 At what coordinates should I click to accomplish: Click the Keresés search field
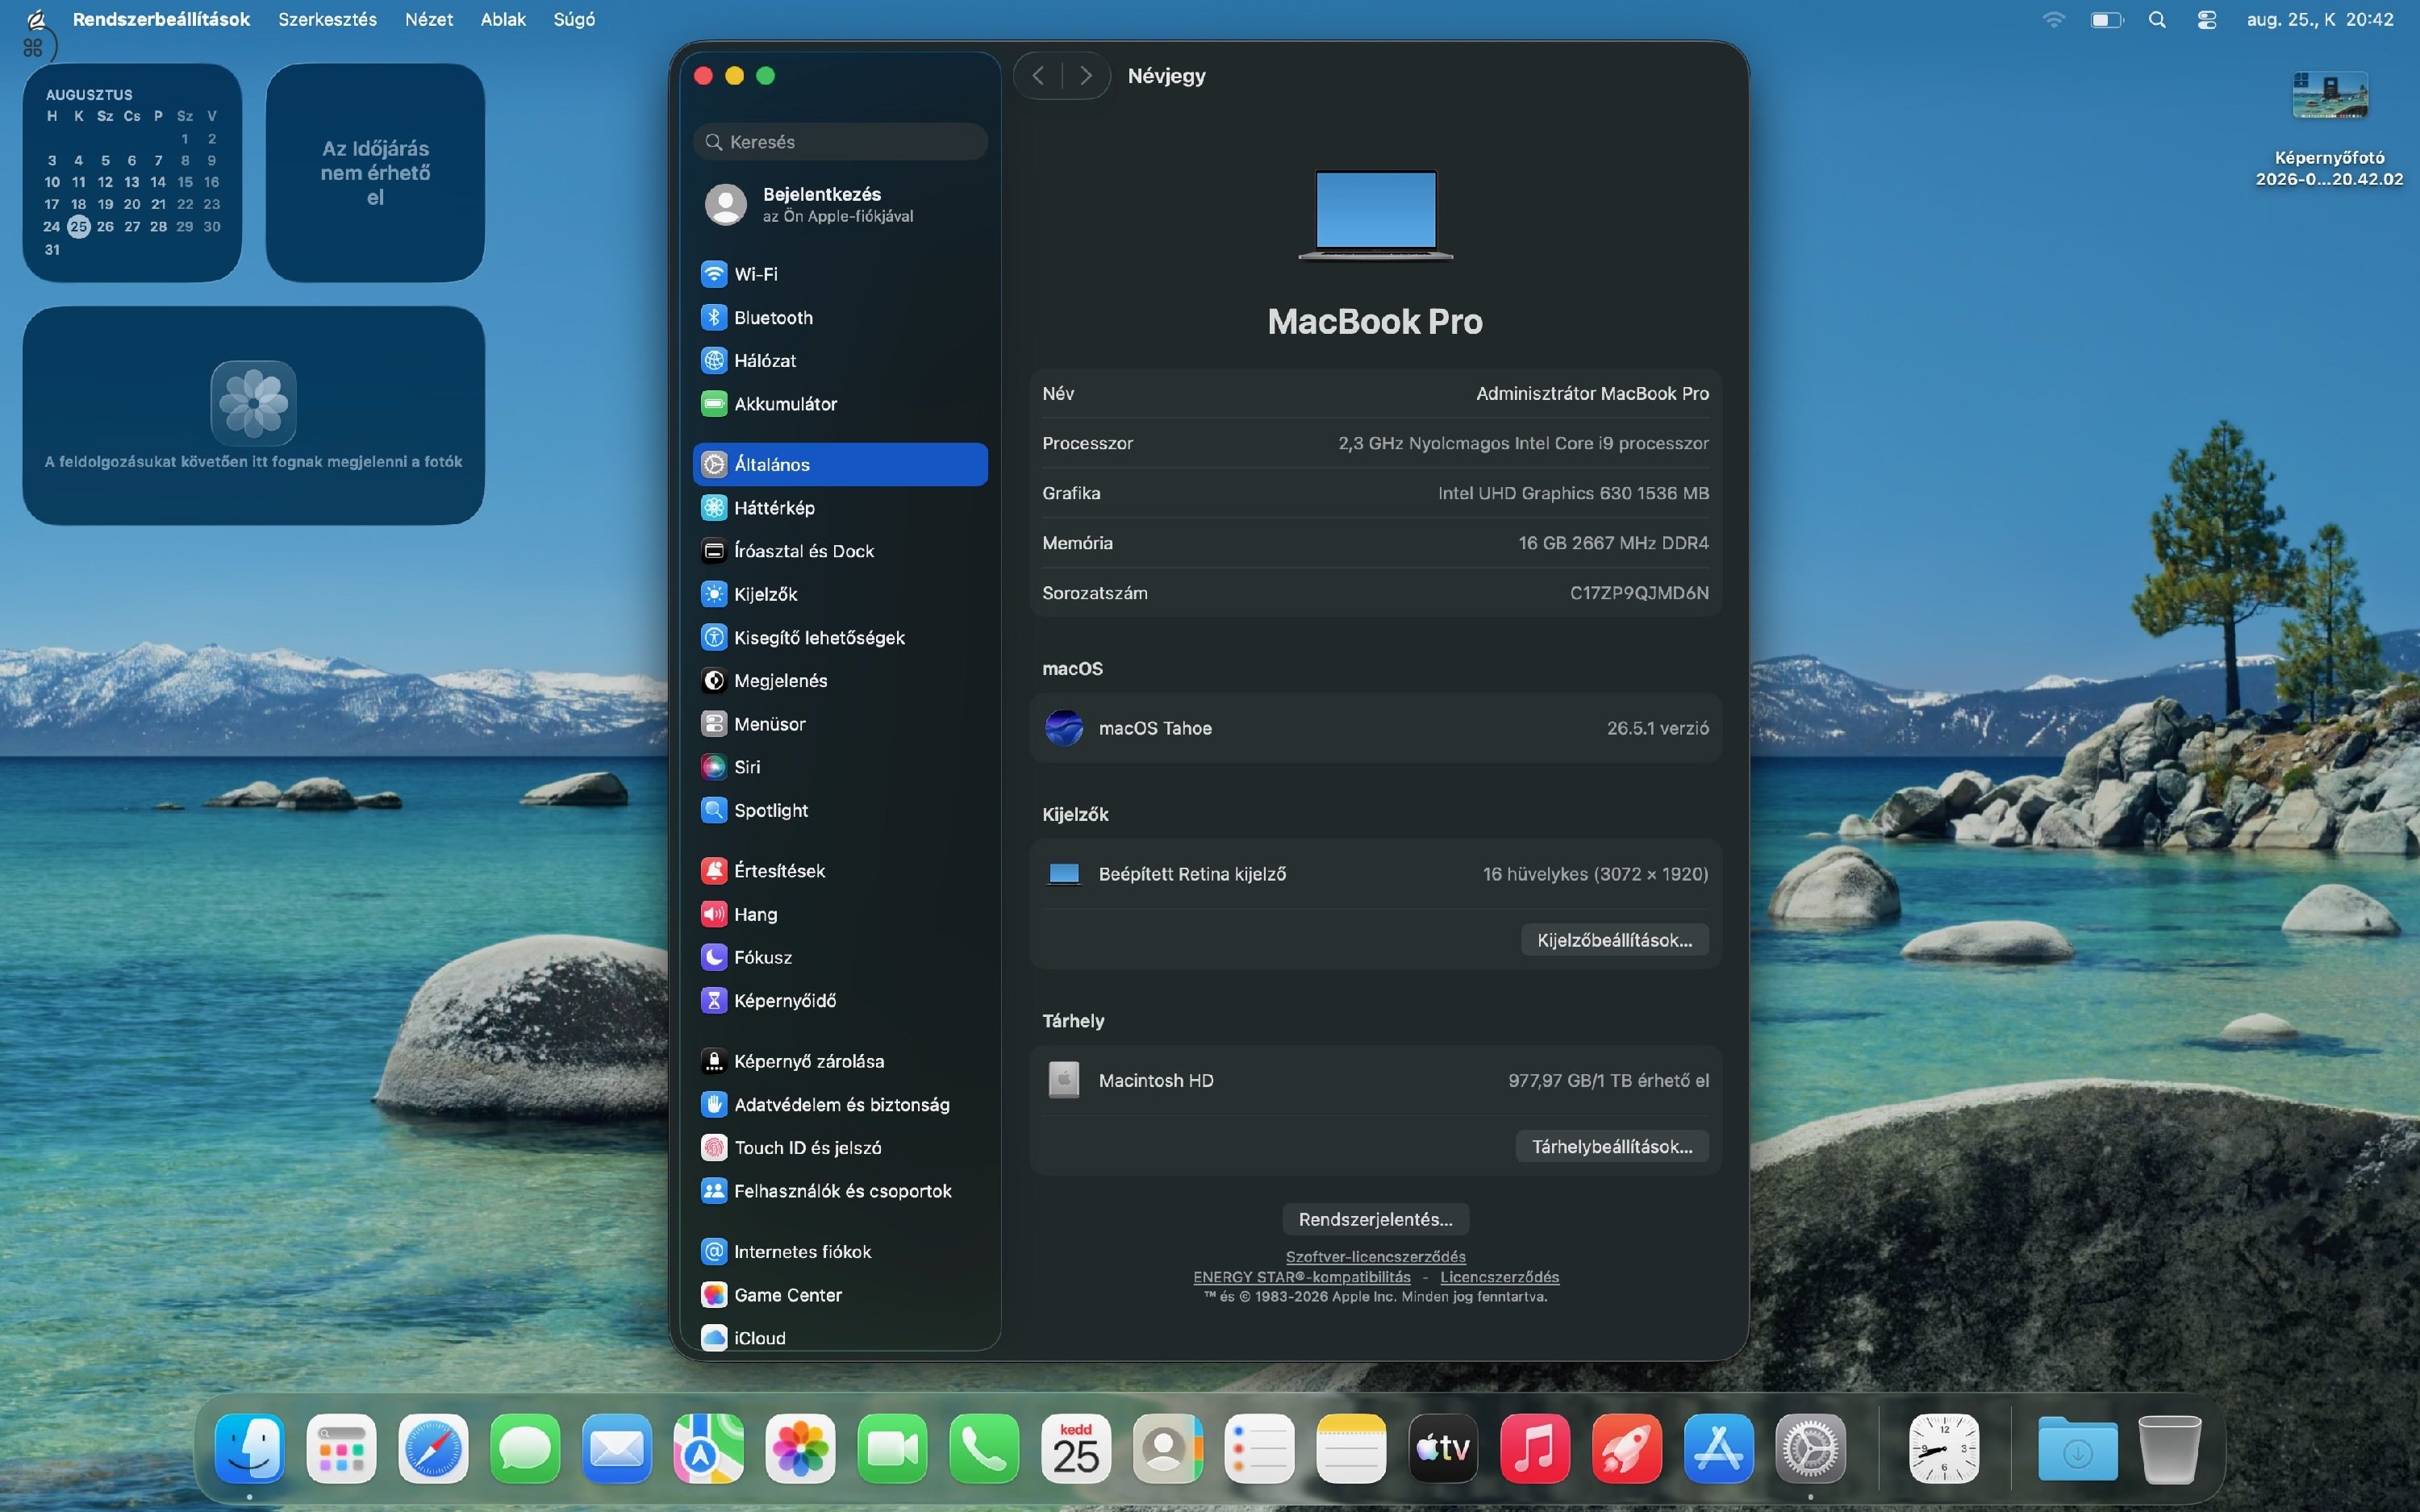pos(840,142)
